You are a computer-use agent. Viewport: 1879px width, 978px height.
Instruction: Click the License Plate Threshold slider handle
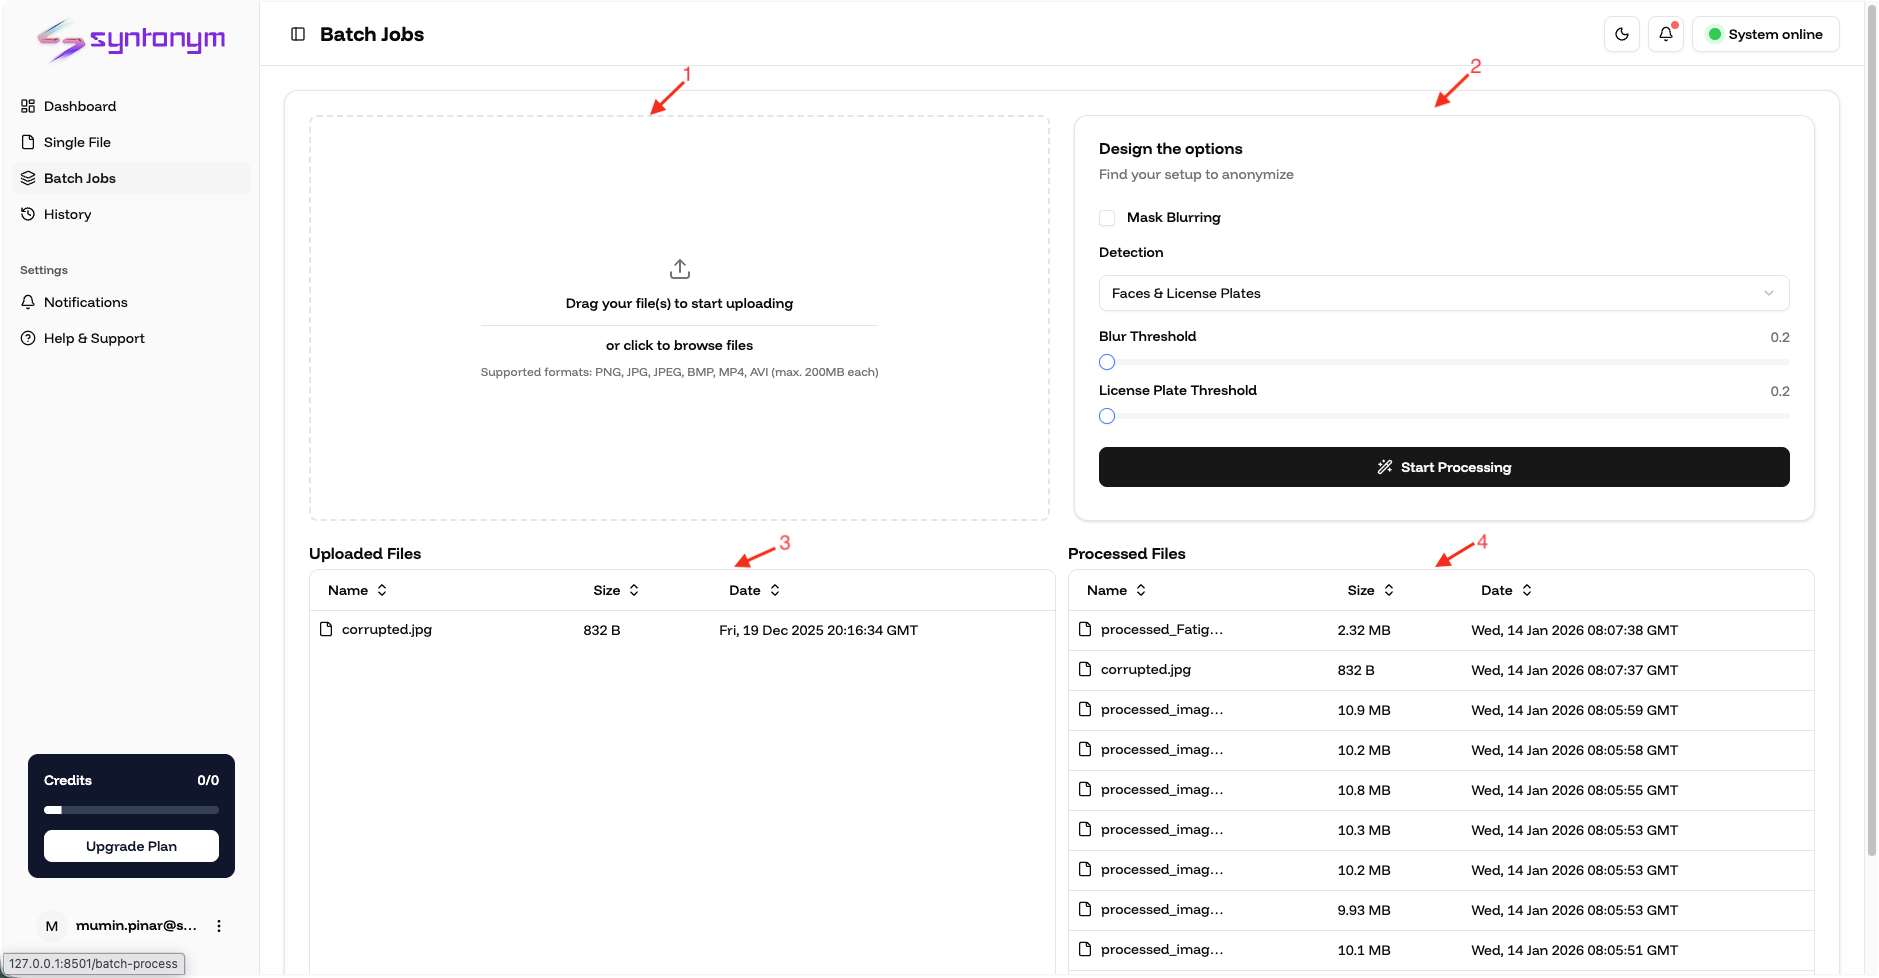click(x=1107, y=416)
